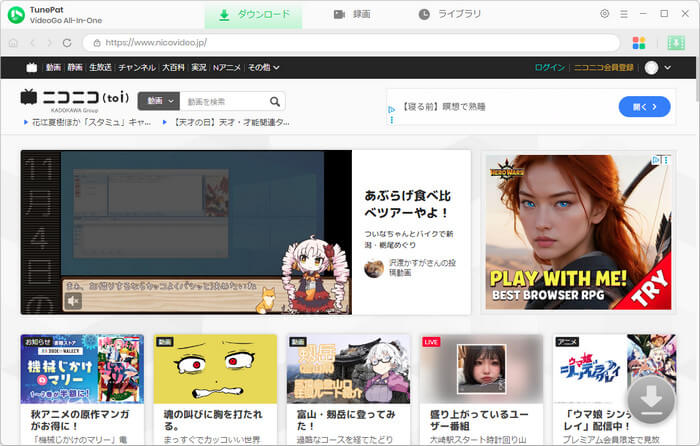Viewport: 700px width, 446px height.
Task: Open the yellow face video thumbnail
Action: (215, 368)
